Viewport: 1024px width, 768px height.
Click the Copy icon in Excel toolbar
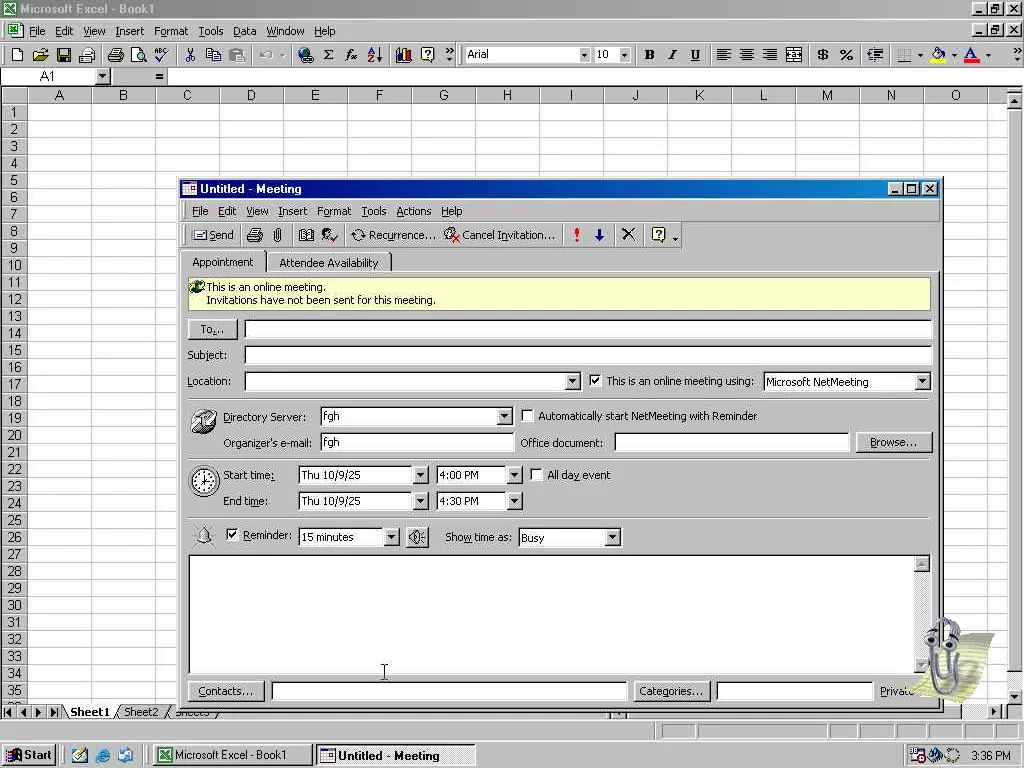[x=213, y=55]
